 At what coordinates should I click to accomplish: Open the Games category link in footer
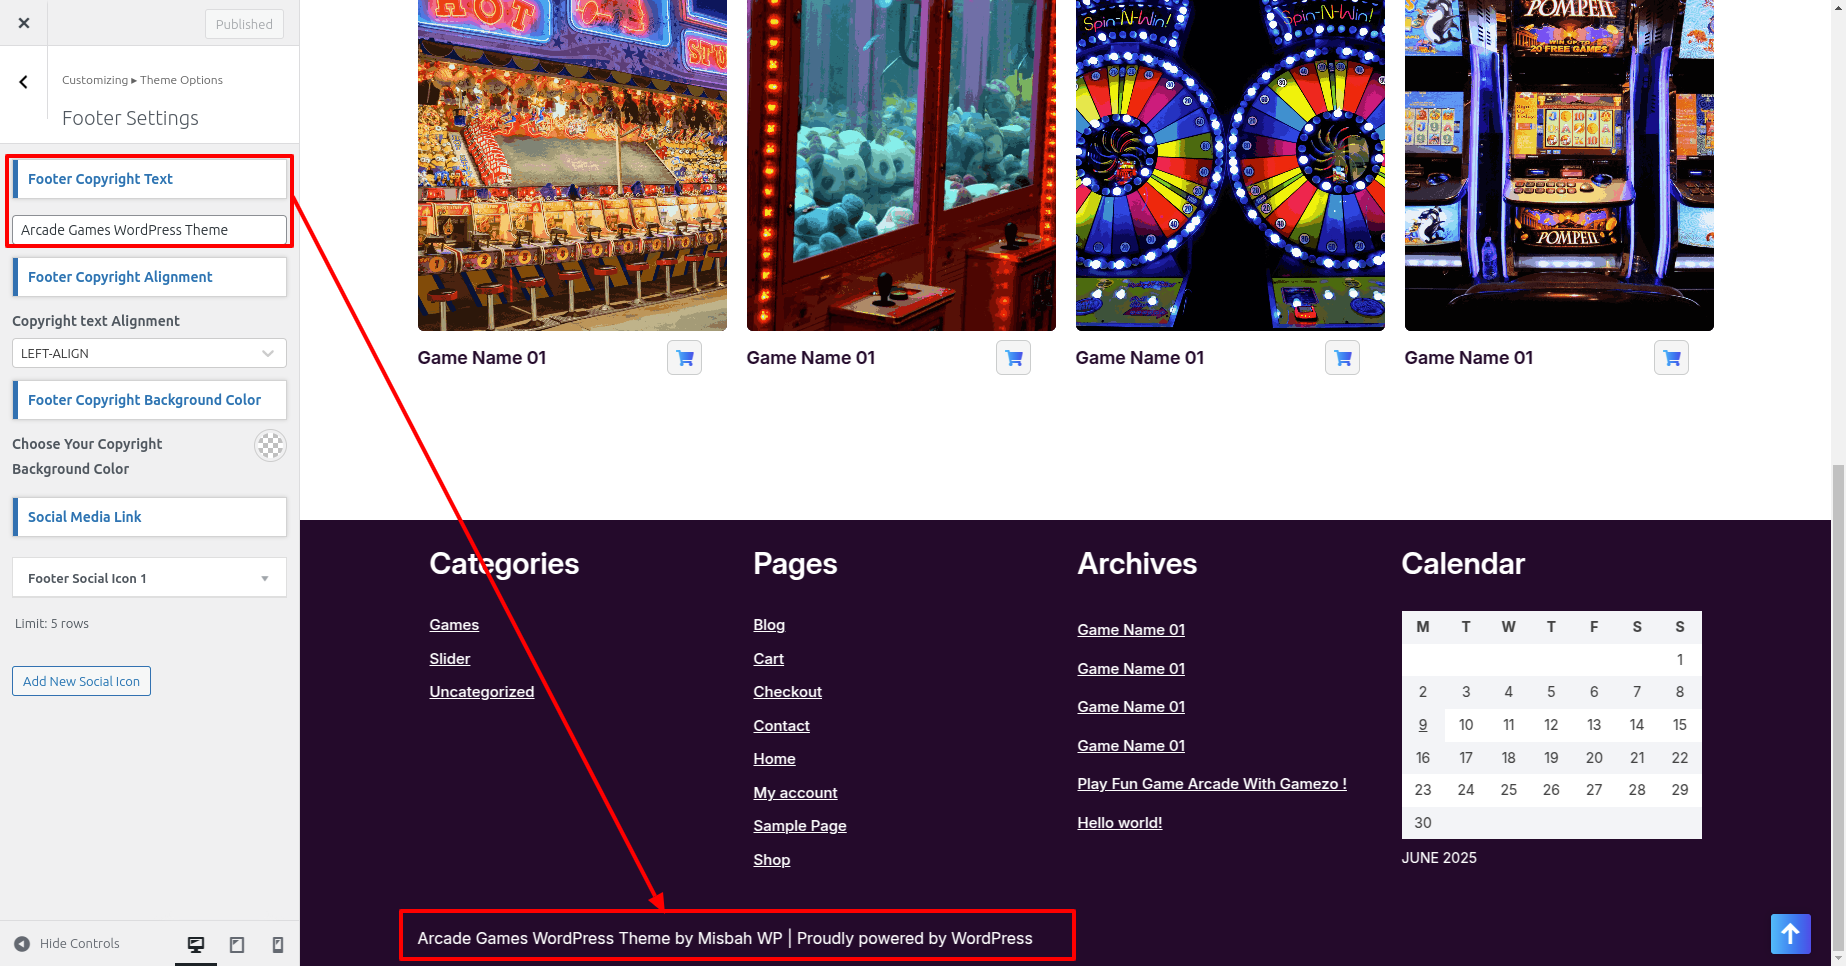coord(454,625)
